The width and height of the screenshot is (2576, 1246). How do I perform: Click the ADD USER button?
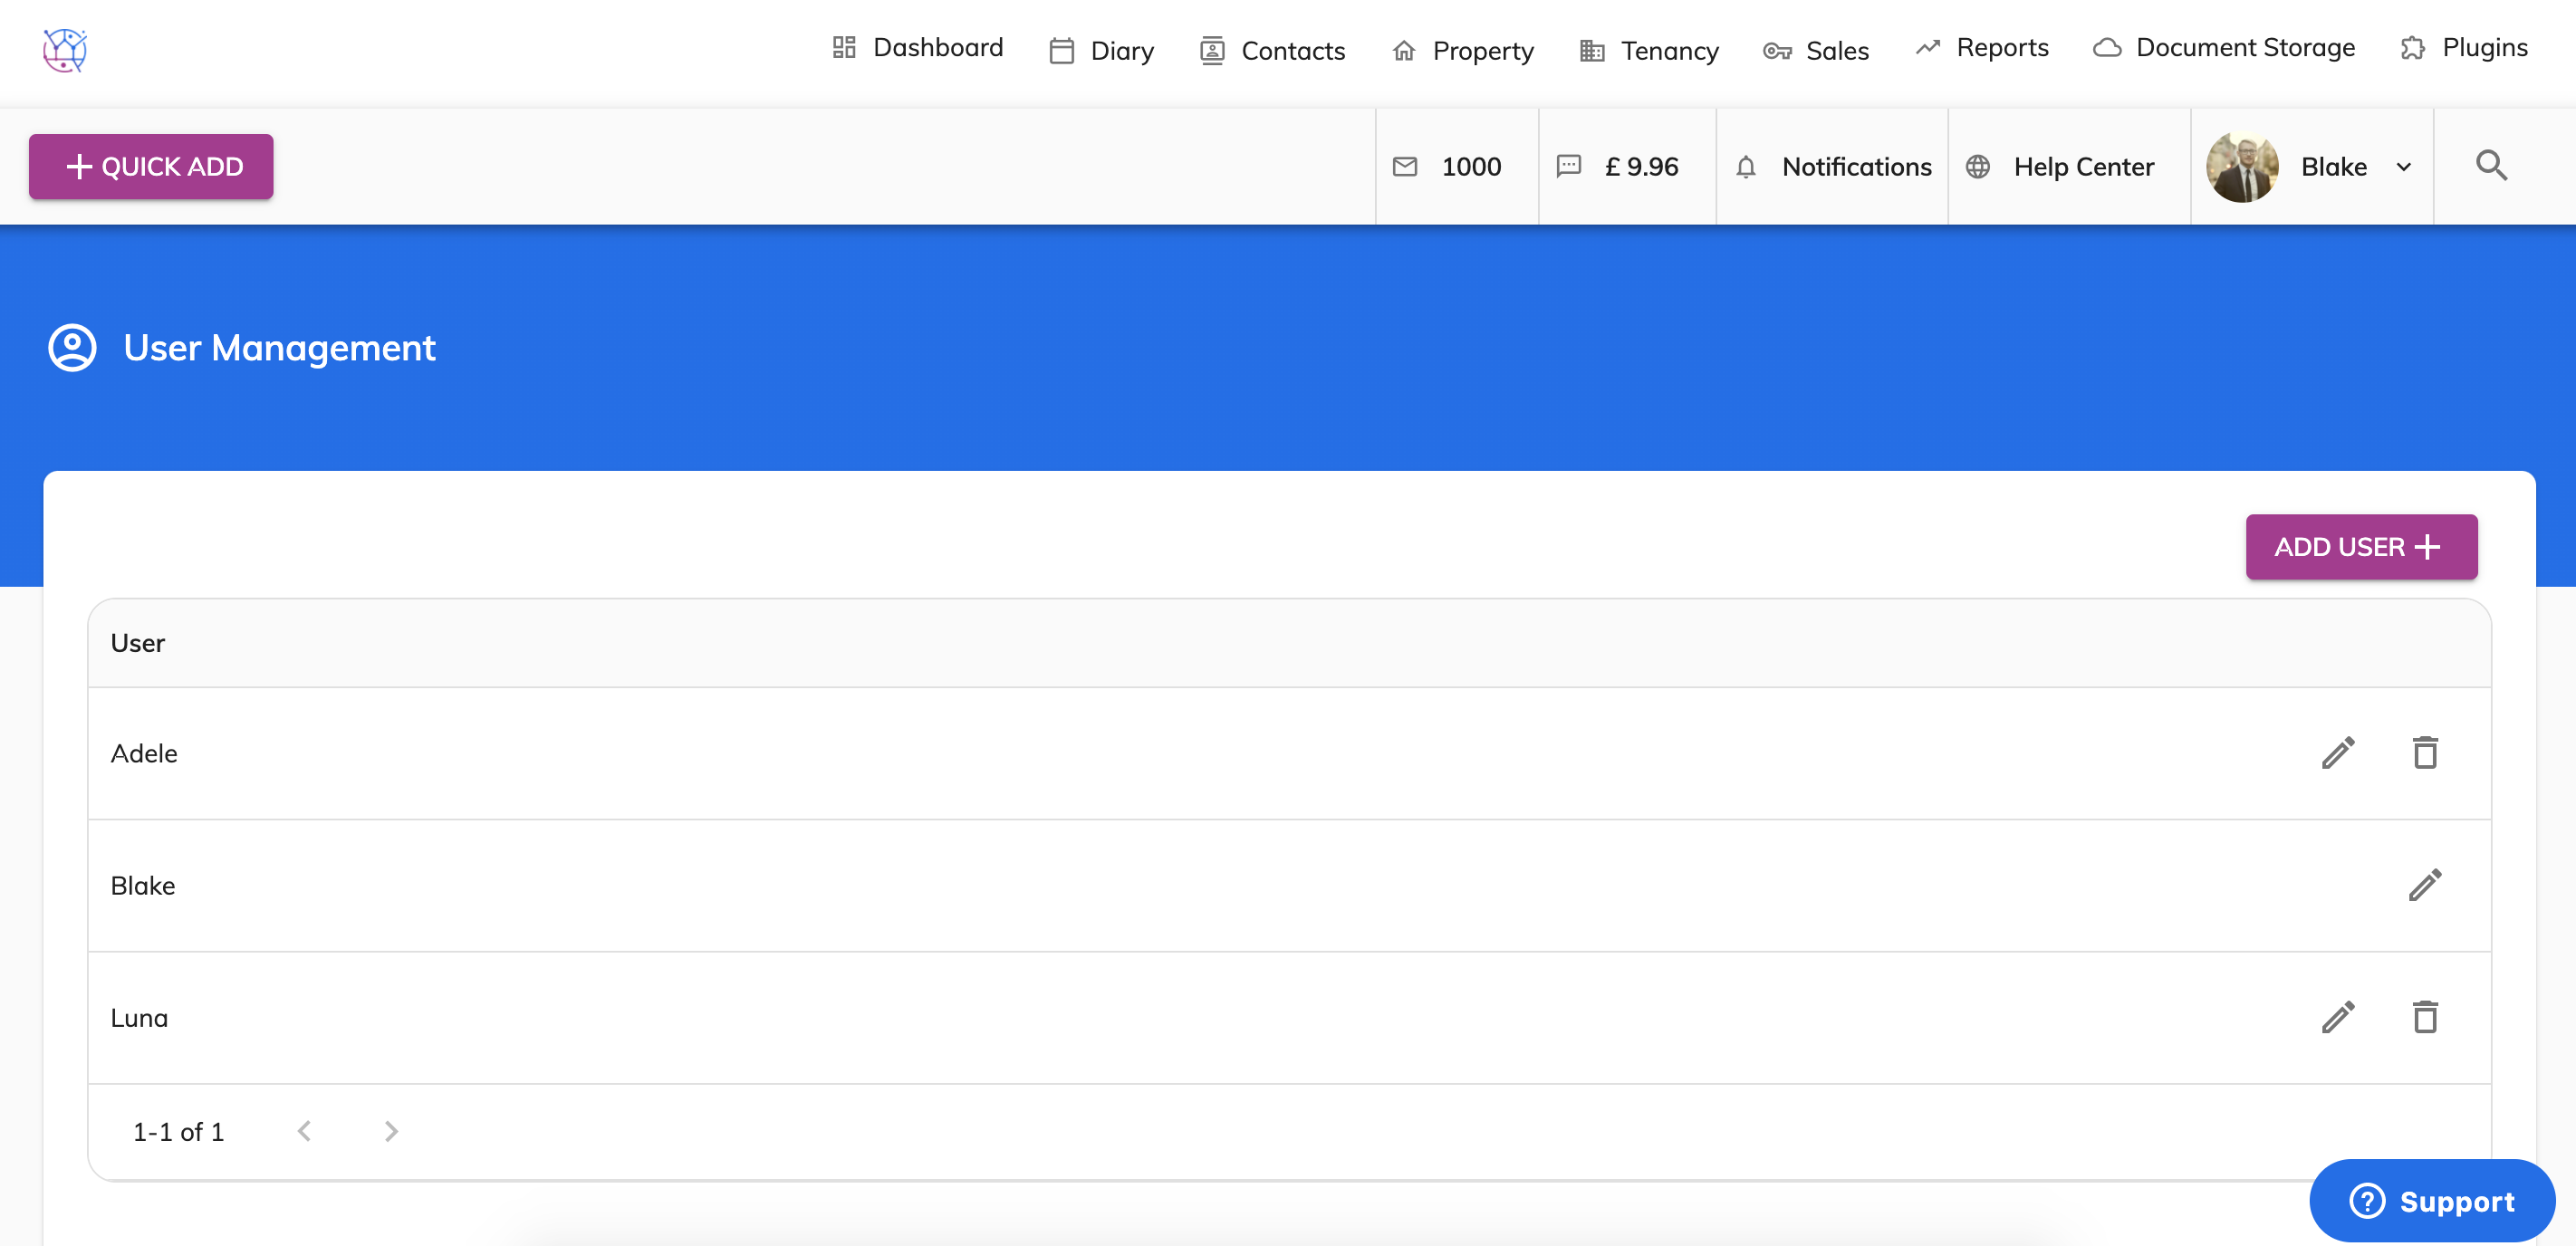tap(2361, 546)
